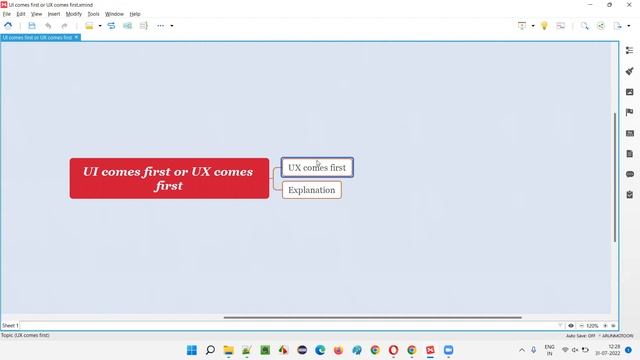Open the Insert menu
The height and width of the screenshot is (360, 640).
pos(54,14)
